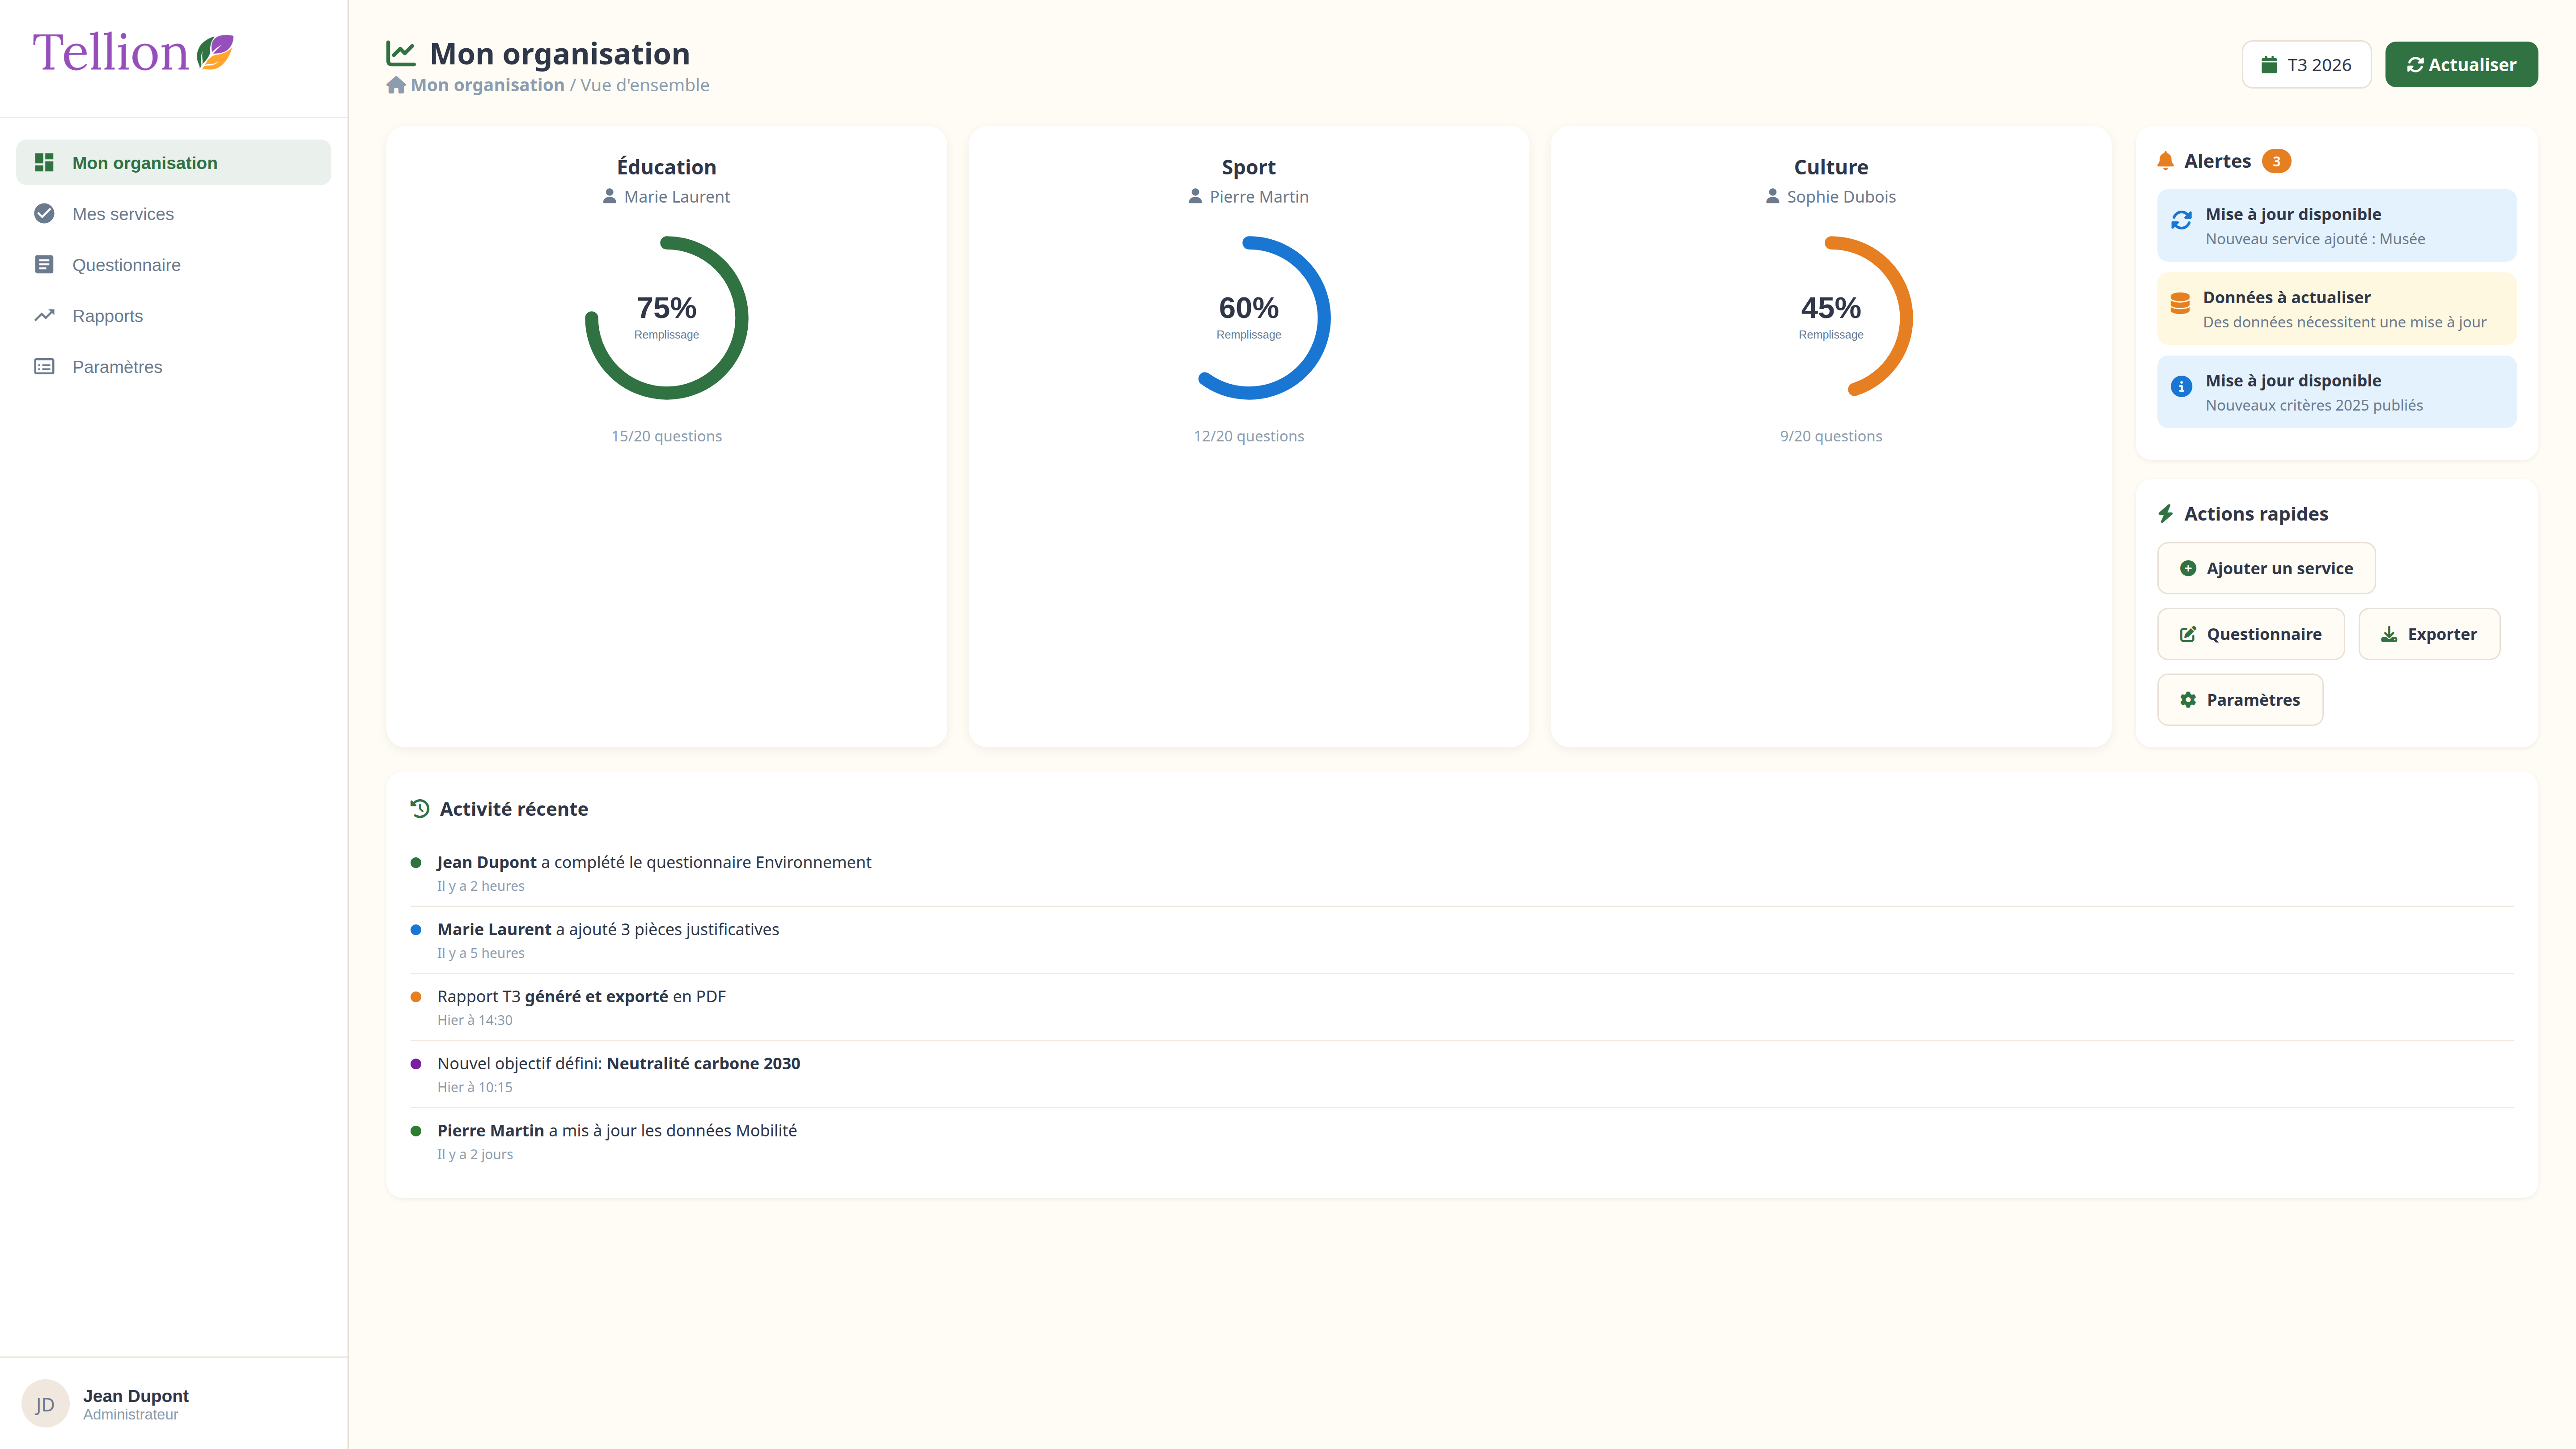Click the Mon organisation breadcrumb link
The height and width of the screenshot is (1449, 2576).
pos(487,85)
